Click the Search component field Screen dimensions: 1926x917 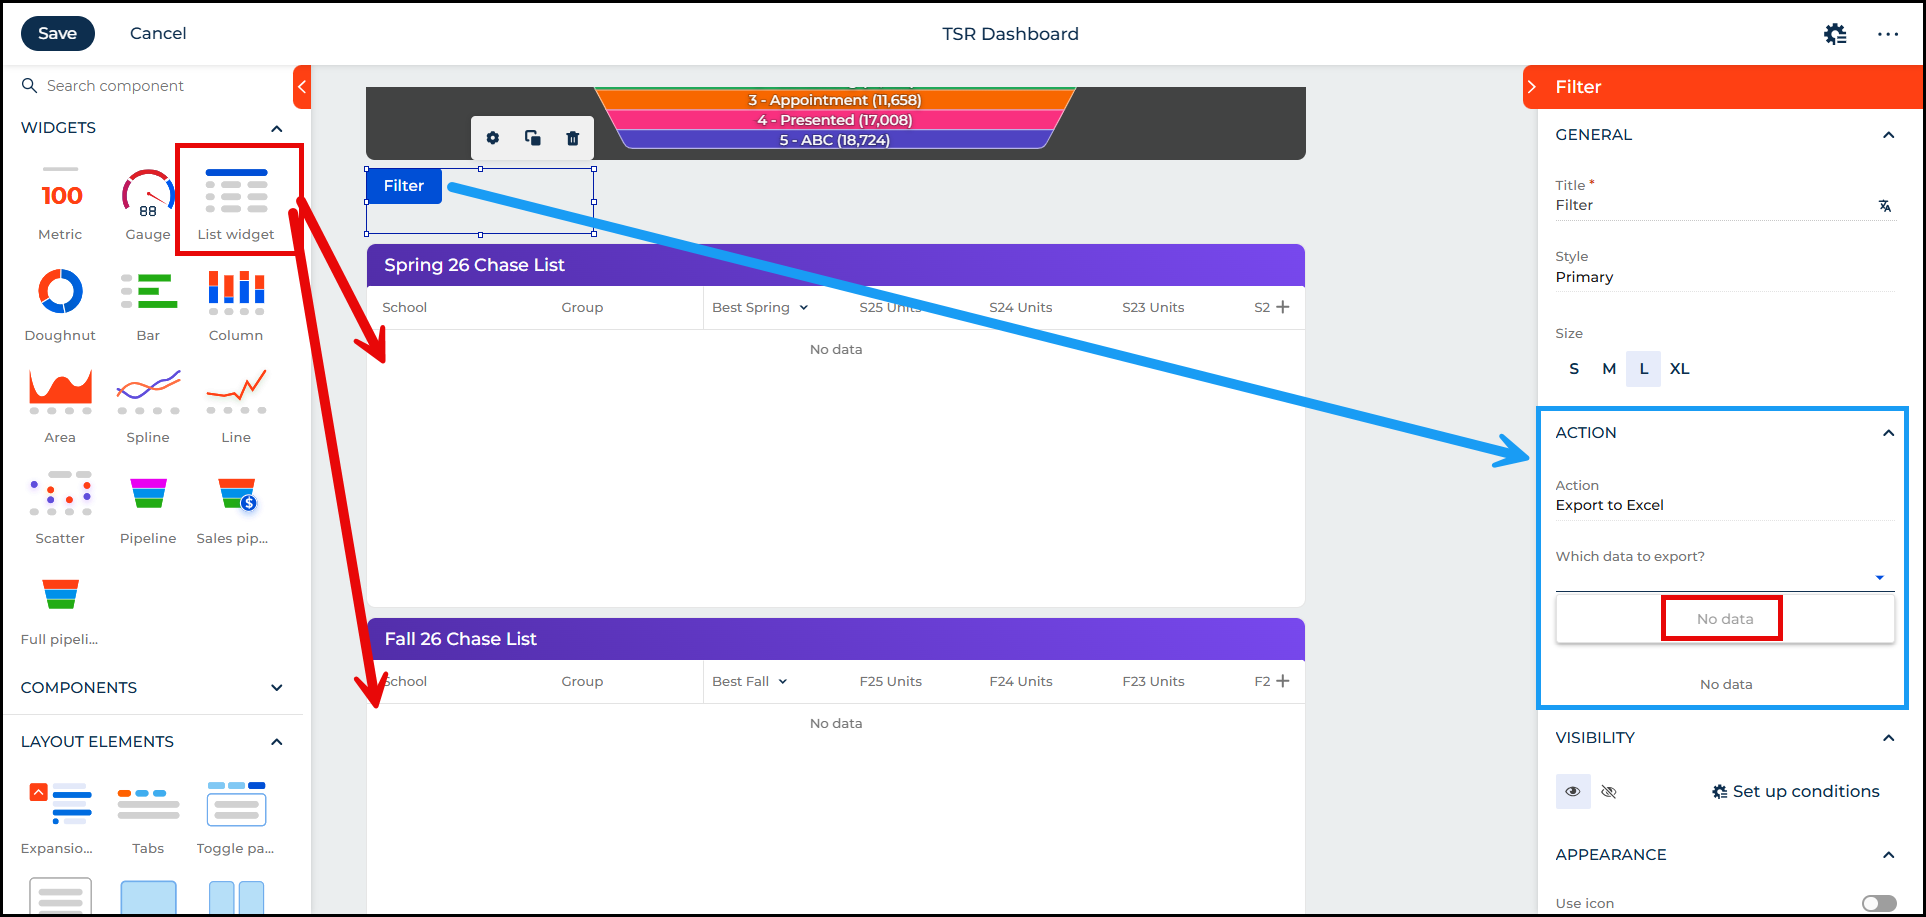[x=160, y=86]
